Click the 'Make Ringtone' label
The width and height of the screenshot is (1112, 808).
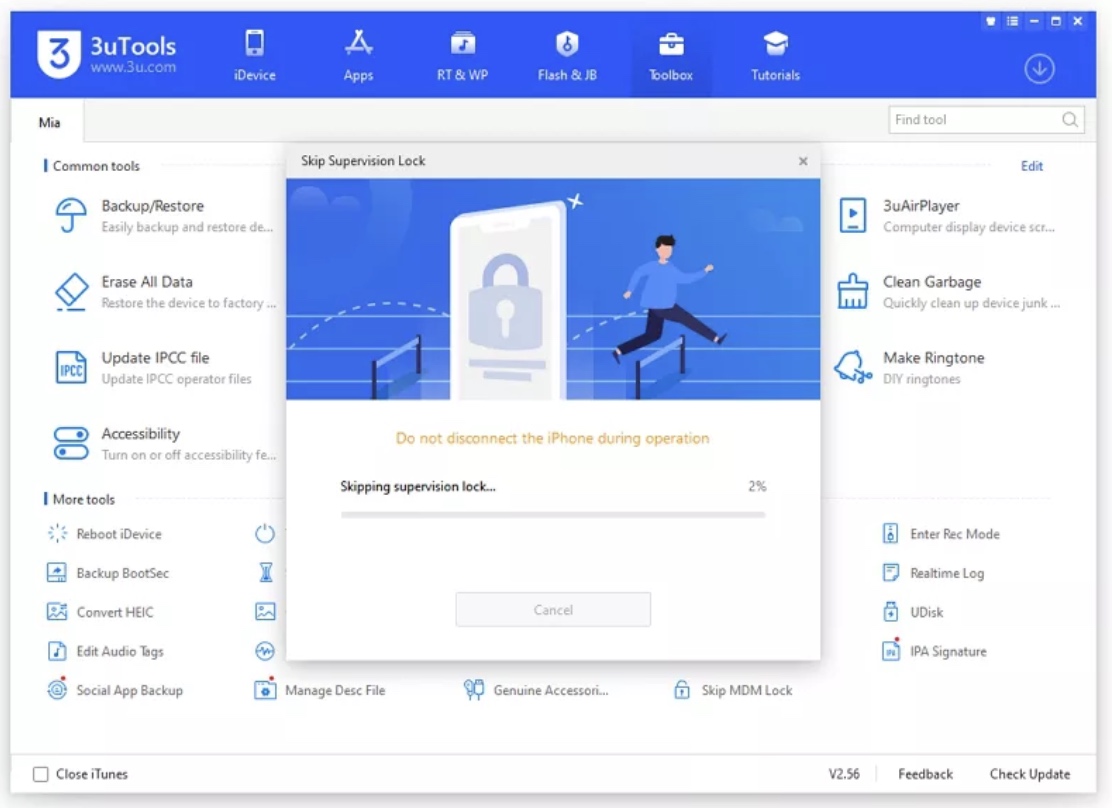(933, 358)
